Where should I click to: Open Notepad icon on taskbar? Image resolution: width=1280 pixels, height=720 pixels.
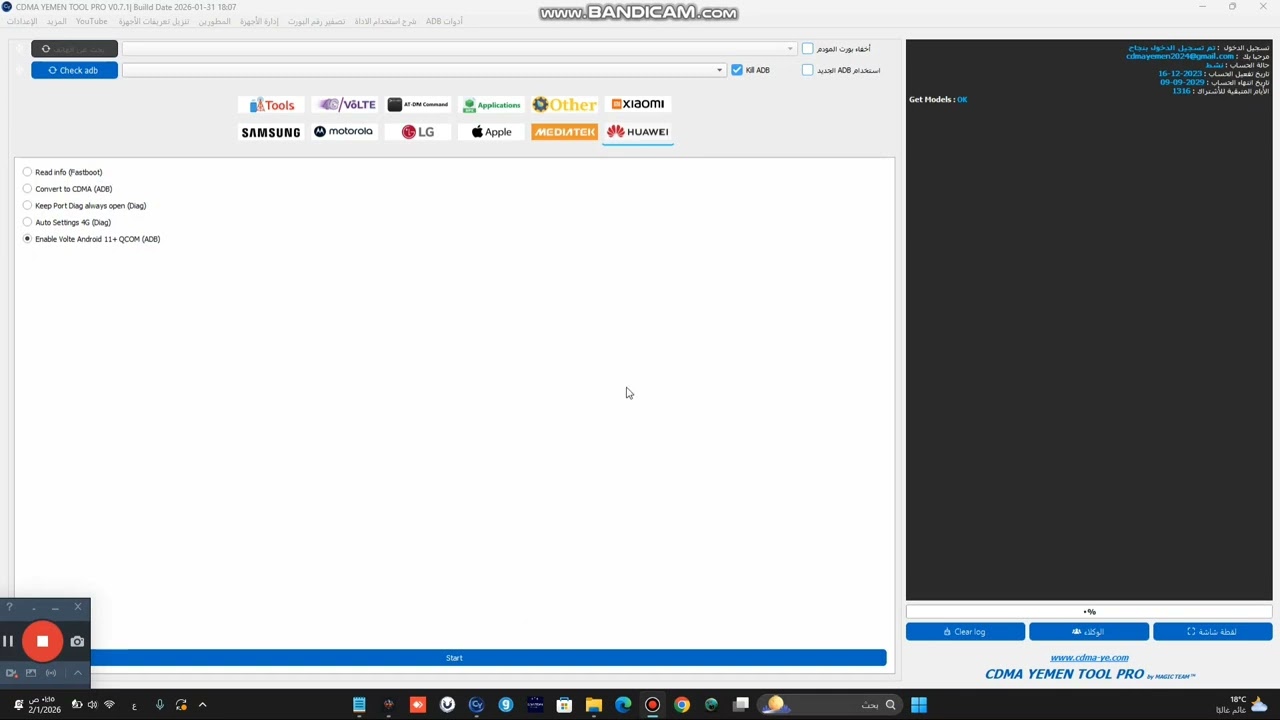tap(359, 705)
